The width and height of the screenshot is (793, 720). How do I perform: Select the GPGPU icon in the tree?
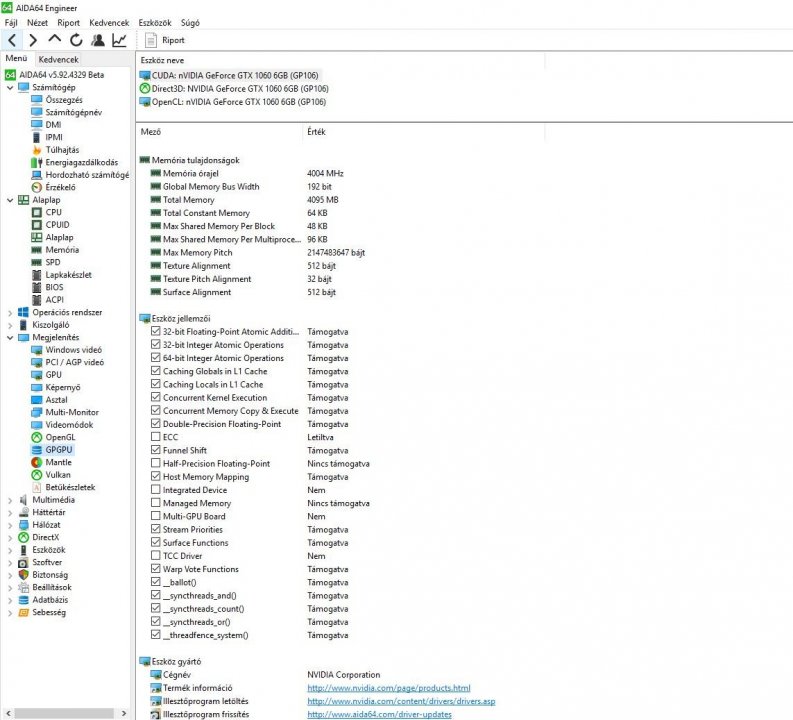click(x=36, y=450)
